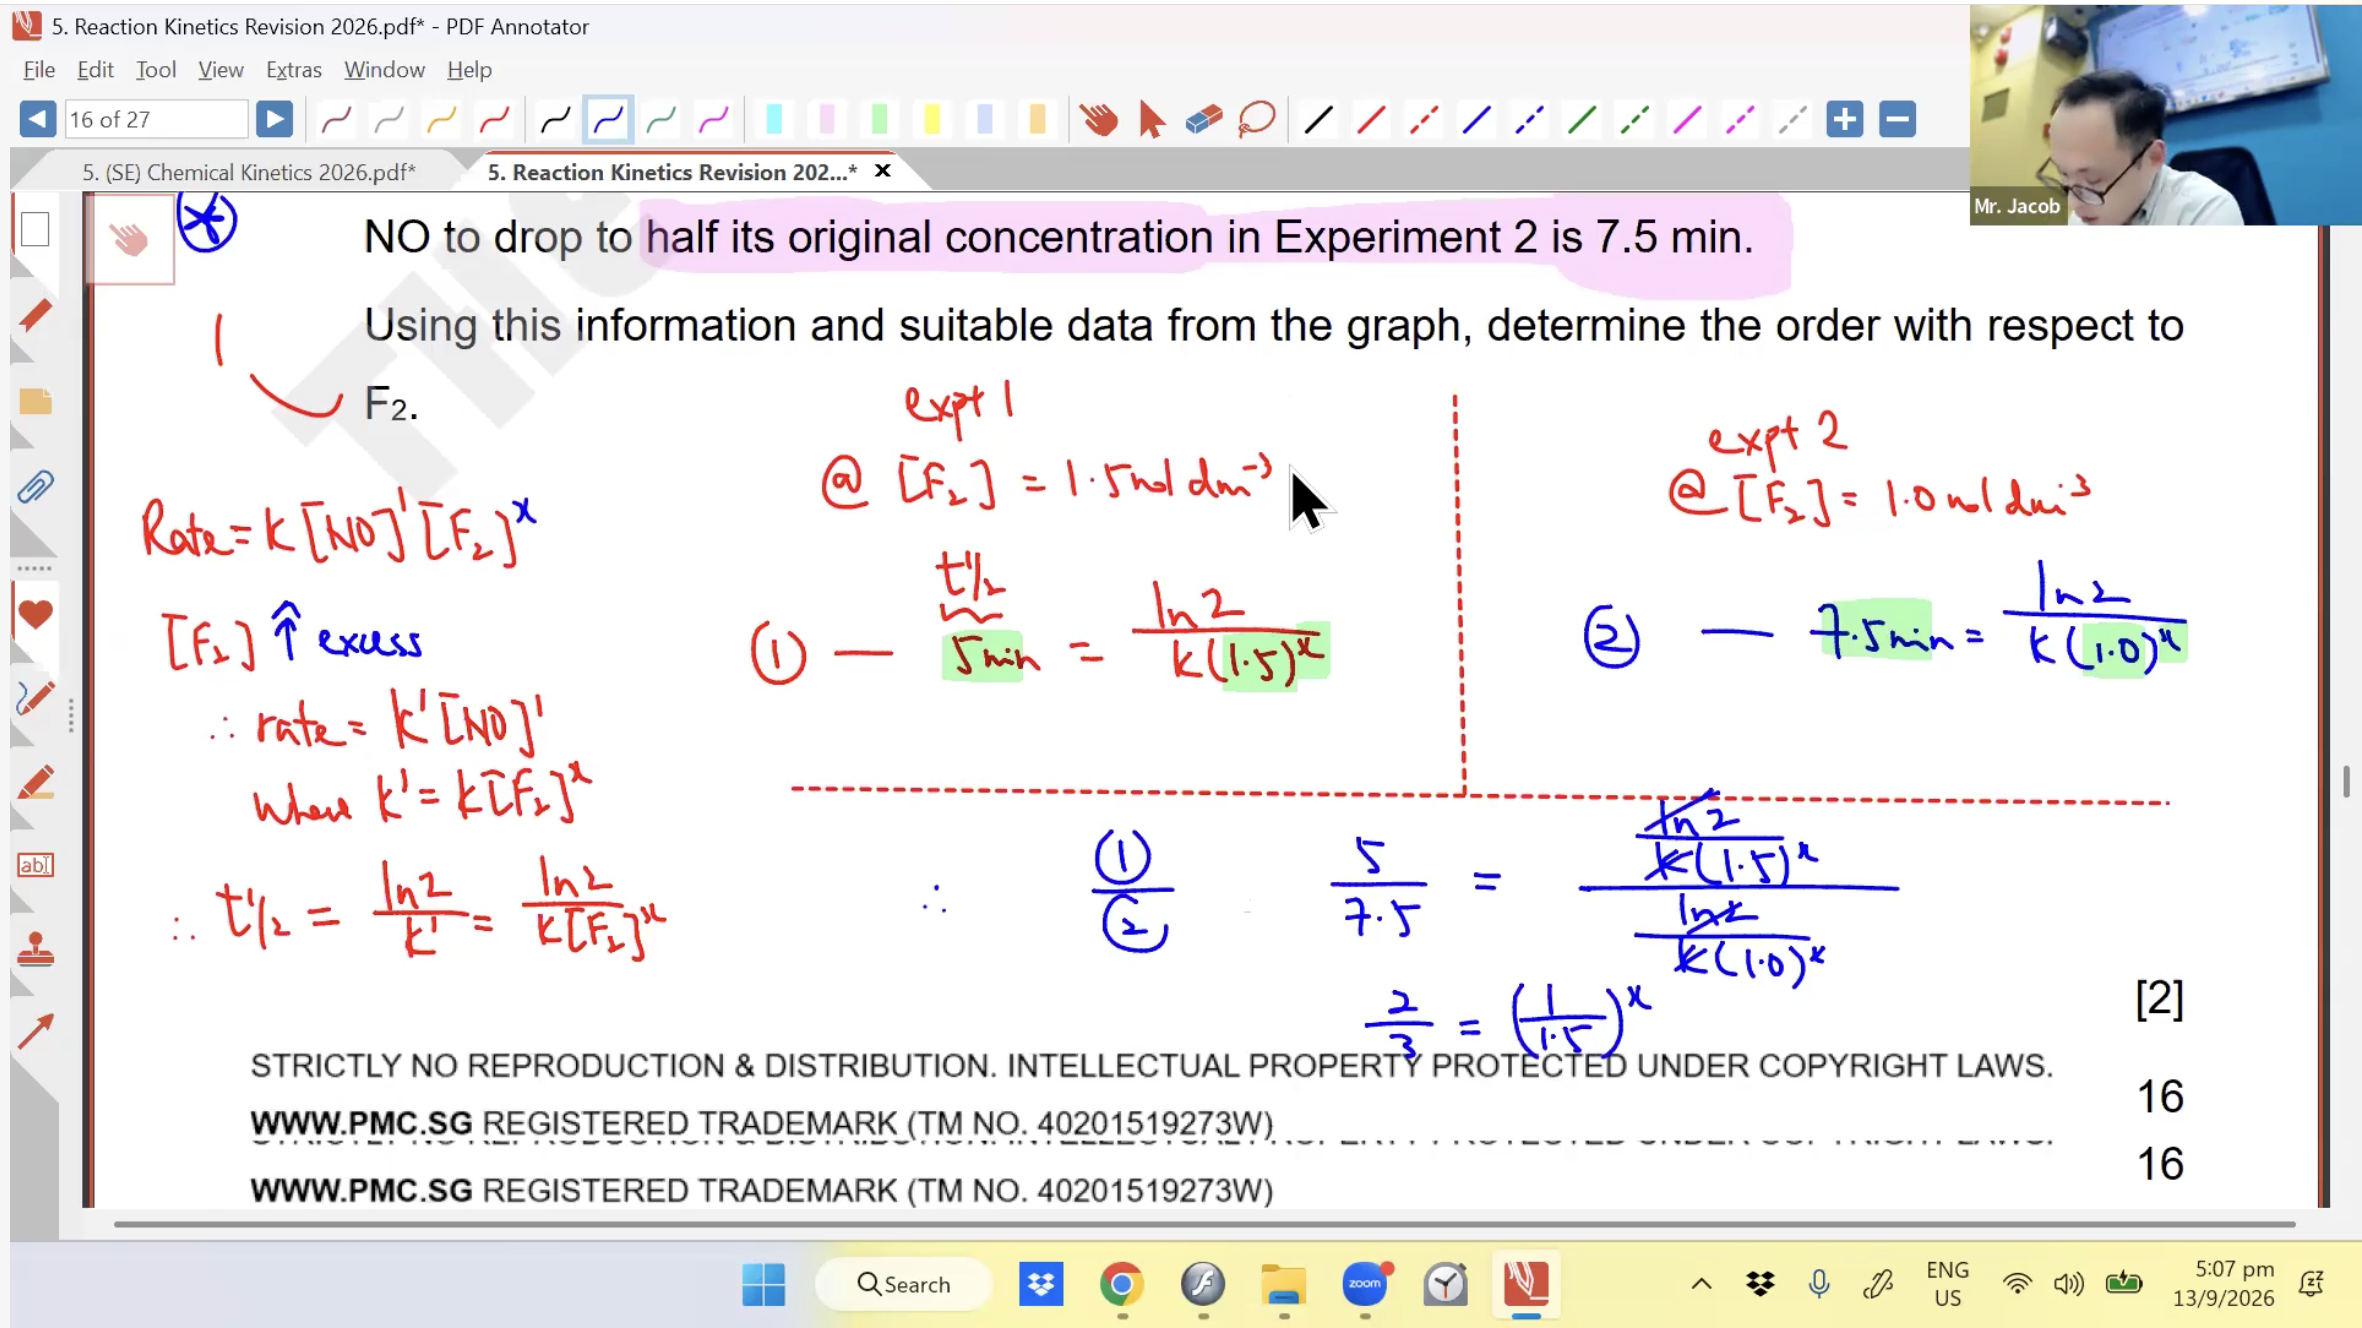The width and height of the screenshot is (2362, 1328).
Task: Select the text box tool in sidebar
Action: pyautogui.click(x=35, y=865)
